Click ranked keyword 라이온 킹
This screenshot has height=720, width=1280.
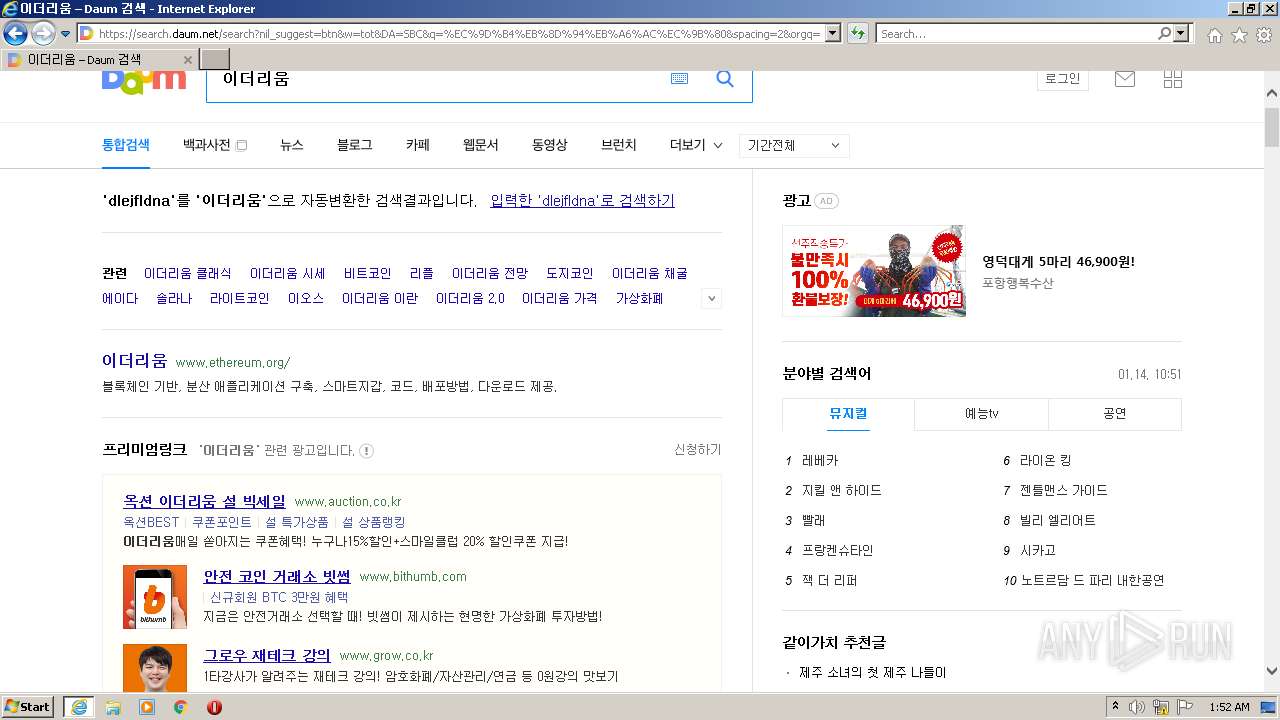(x=1045, y=461)
